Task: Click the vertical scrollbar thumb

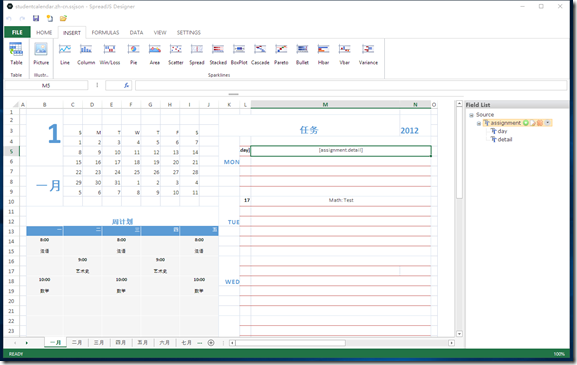Action: (459, 153)
